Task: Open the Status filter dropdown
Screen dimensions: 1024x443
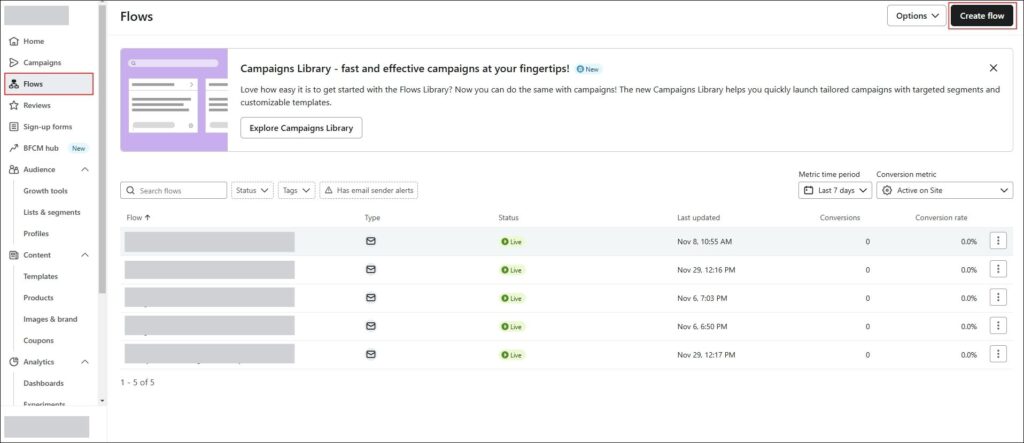Action: click(x=252, y=191)
